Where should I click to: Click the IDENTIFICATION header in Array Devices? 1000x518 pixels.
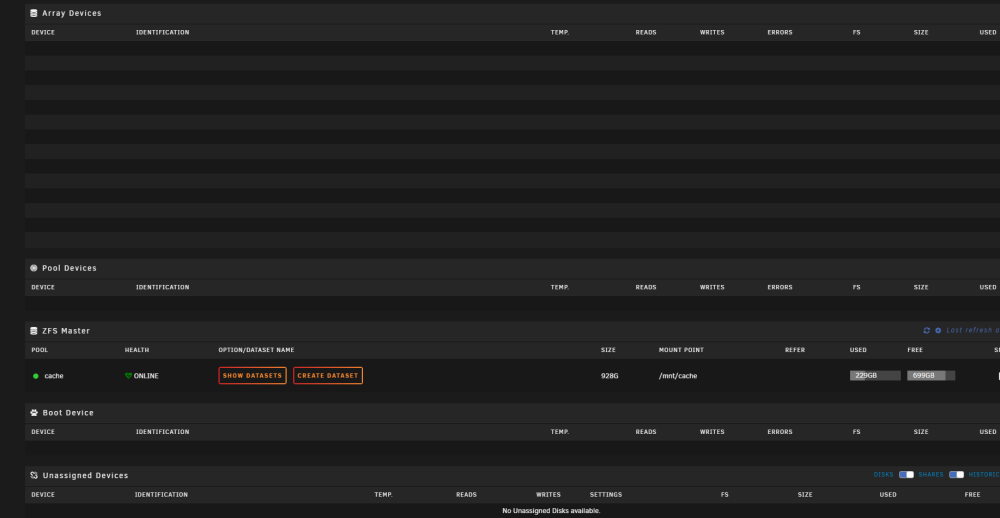click(x=163, y=33)
